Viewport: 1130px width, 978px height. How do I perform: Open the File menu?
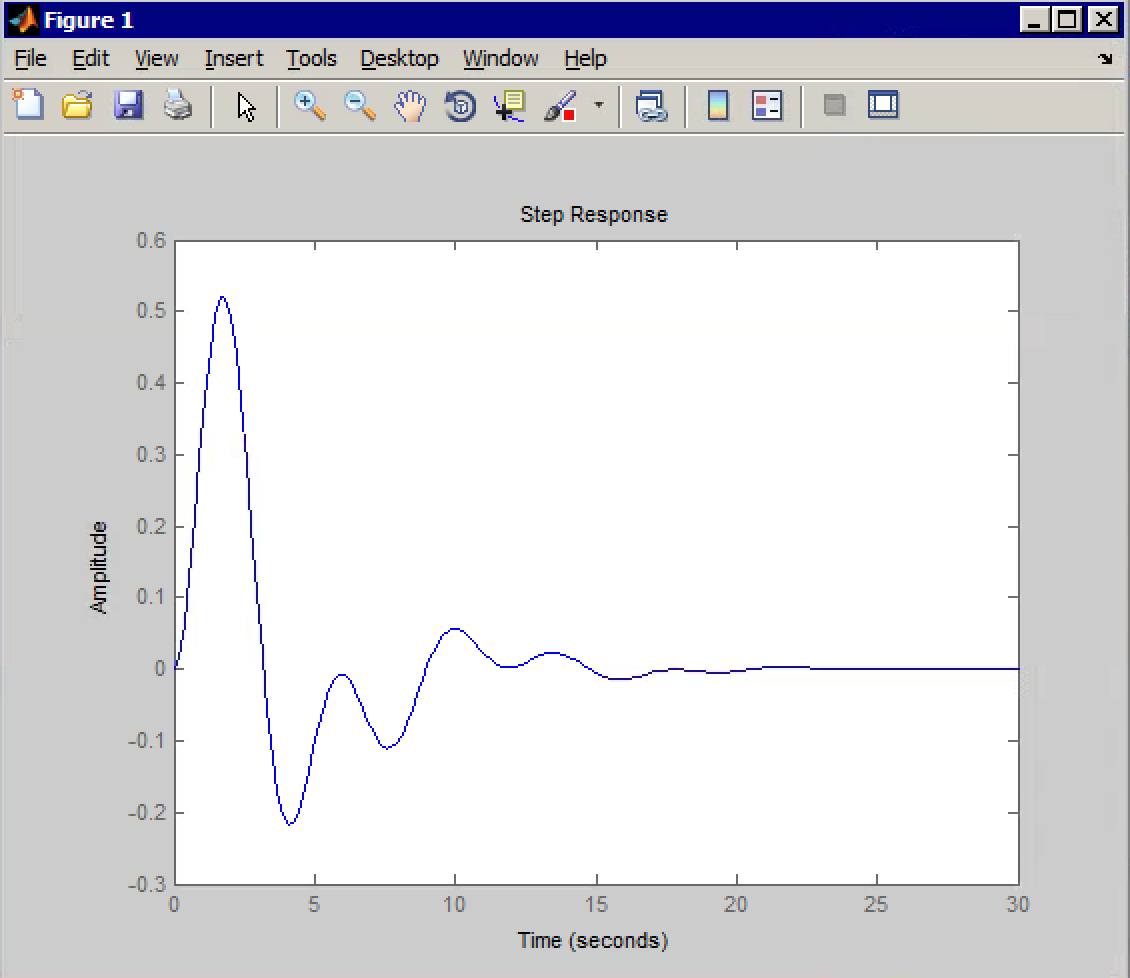29,59
